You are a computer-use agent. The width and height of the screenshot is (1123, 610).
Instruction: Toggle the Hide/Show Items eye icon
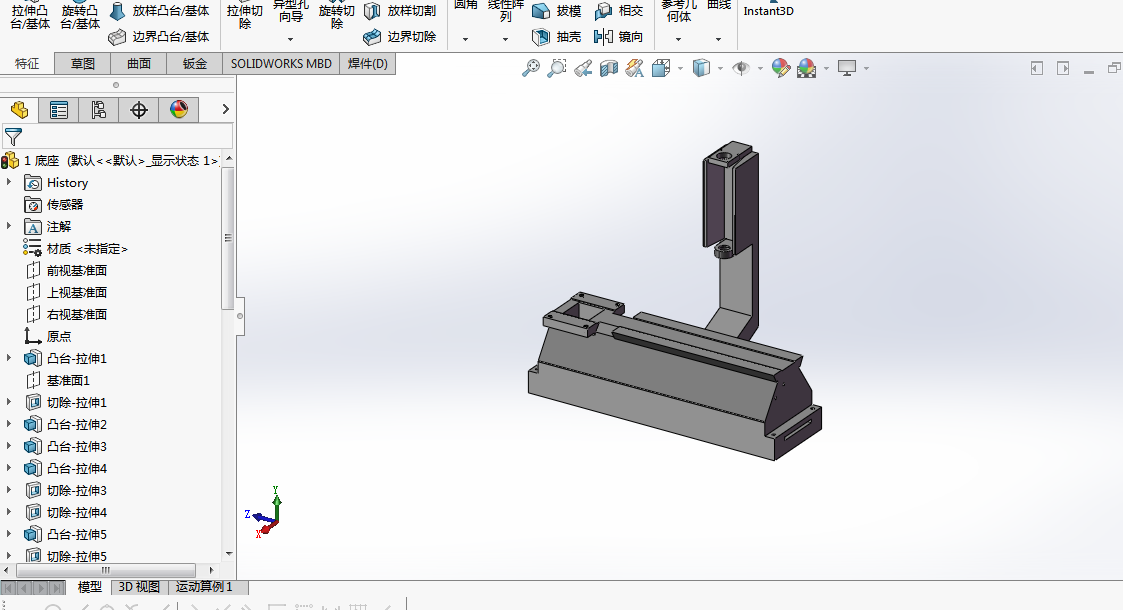coord(741,68)
